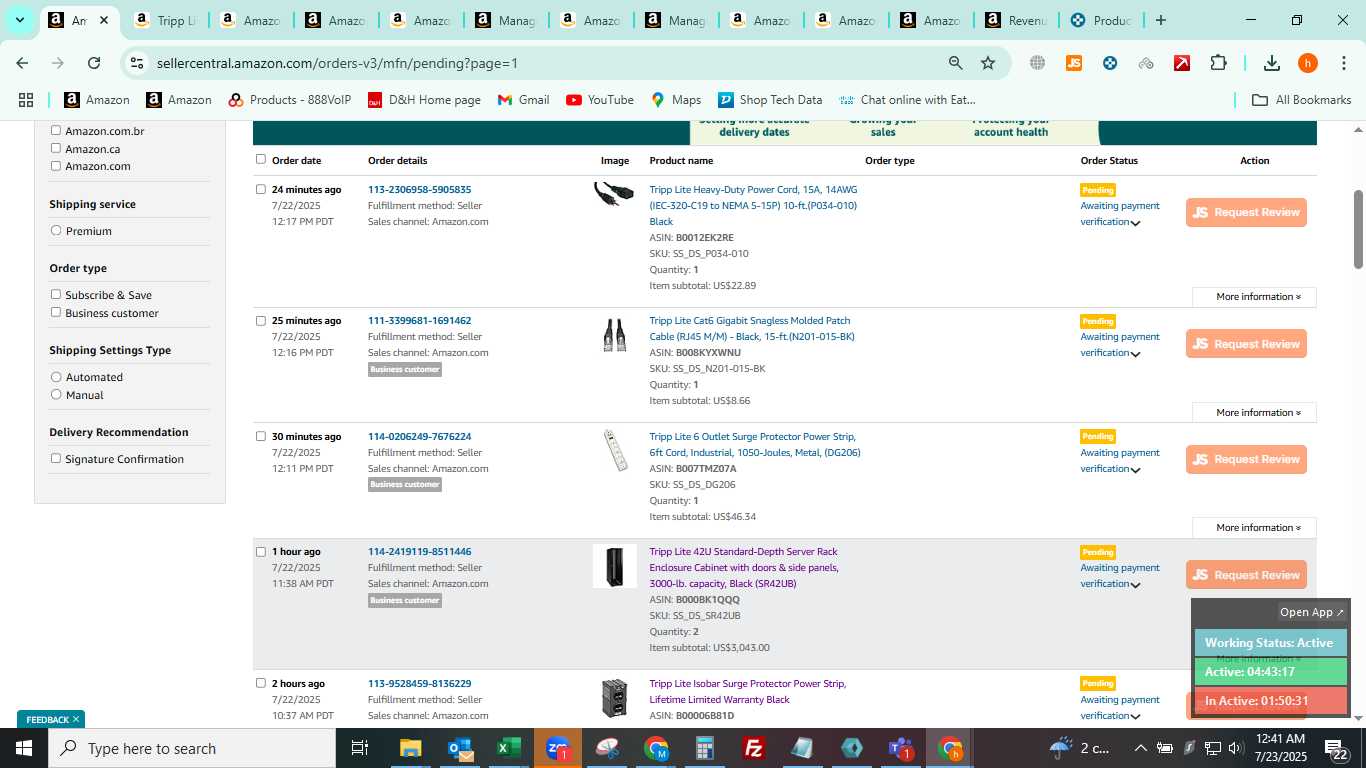Expand payment verification status for SR42UB order

(x=1136, y=585)
